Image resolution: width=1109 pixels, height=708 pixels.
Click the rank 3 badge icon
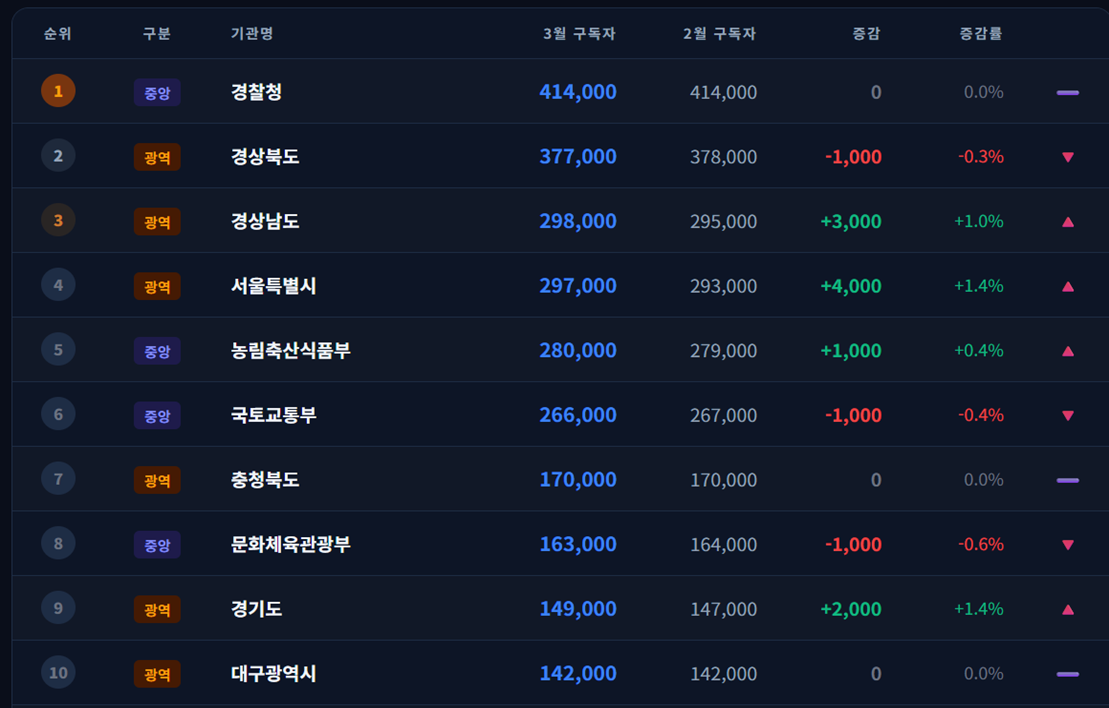[58, 220]
